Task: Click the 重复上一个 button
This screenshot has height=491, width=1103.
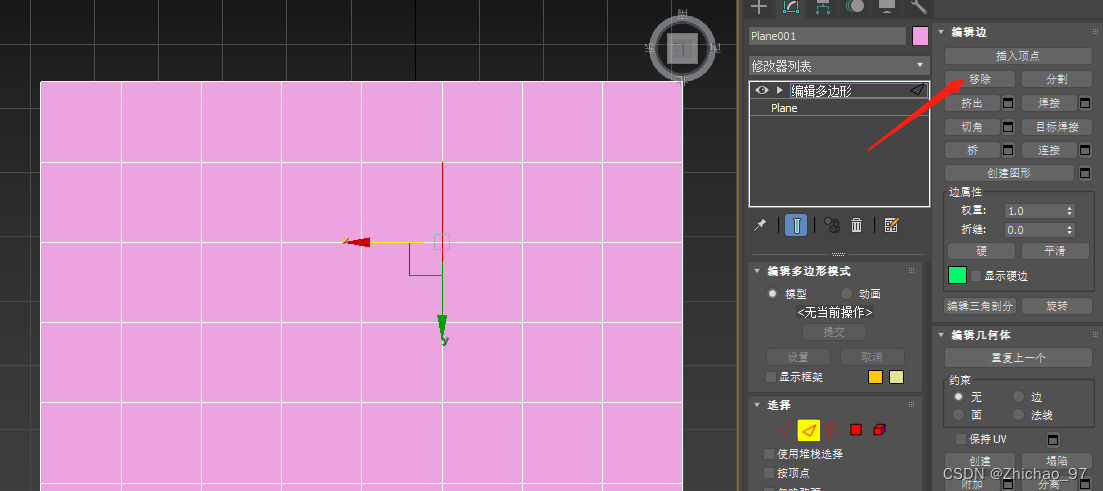Action: click(1018, 357)
